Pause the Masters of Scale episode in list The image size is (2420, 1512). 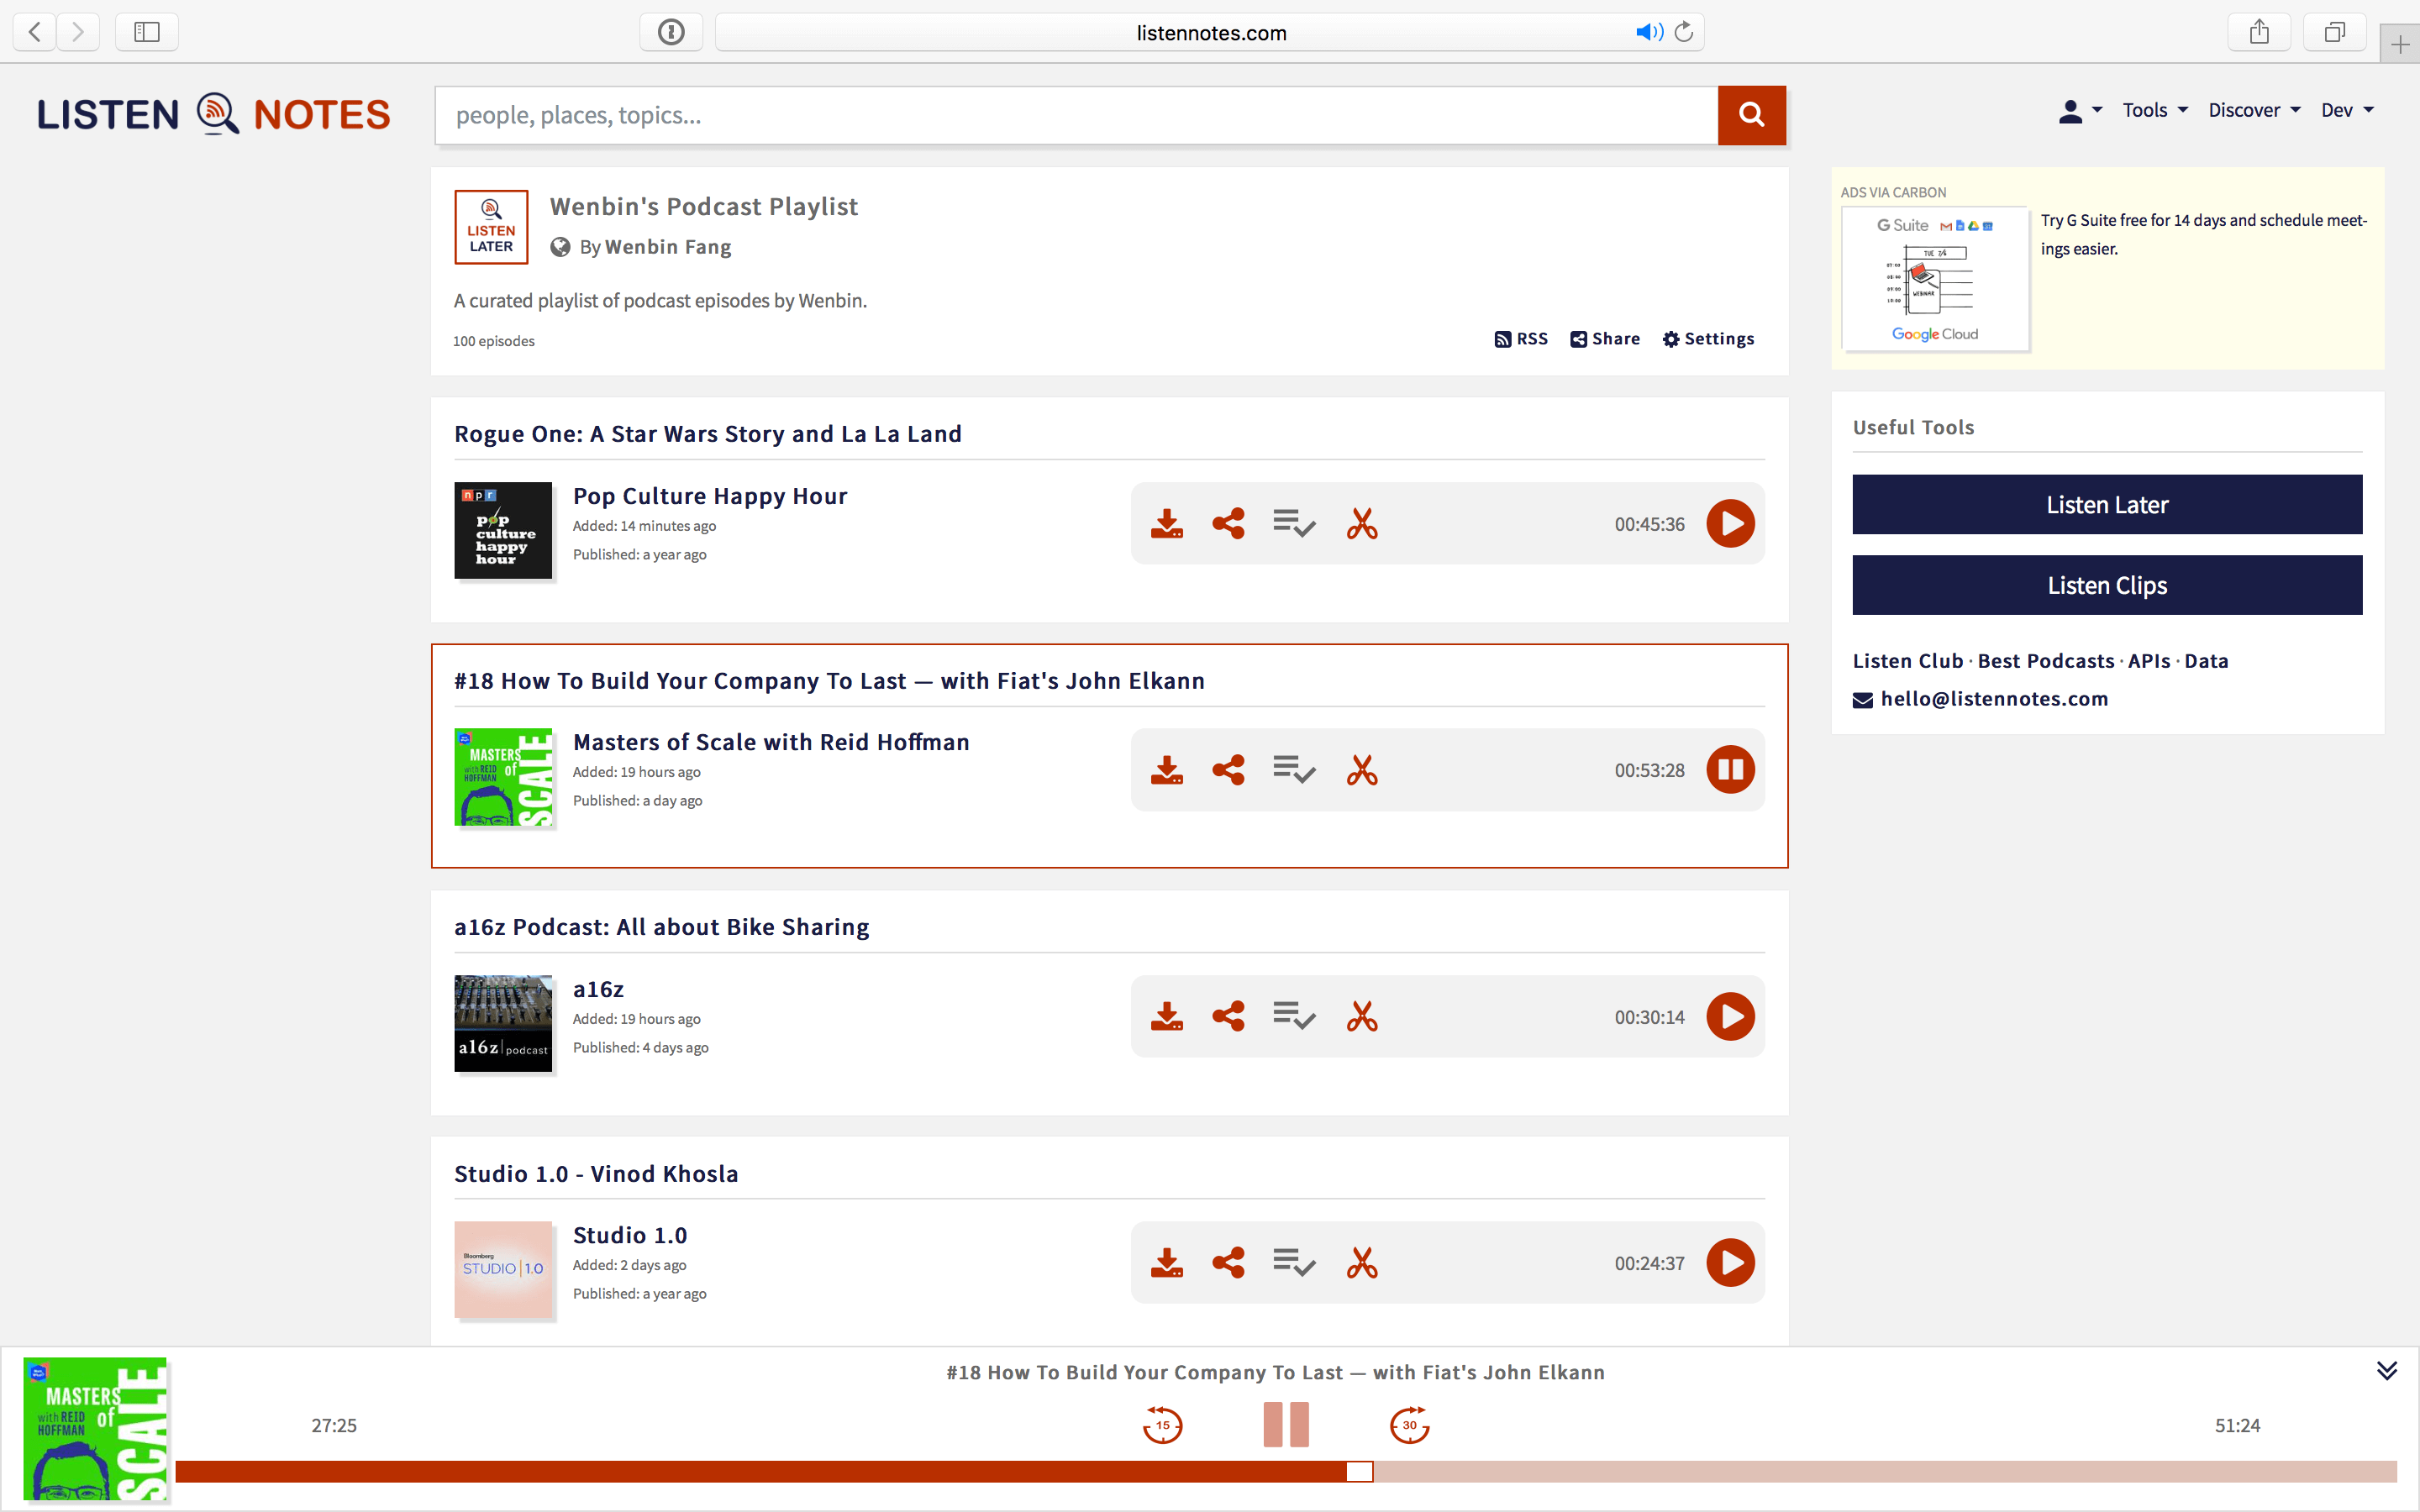point(1730,770)
